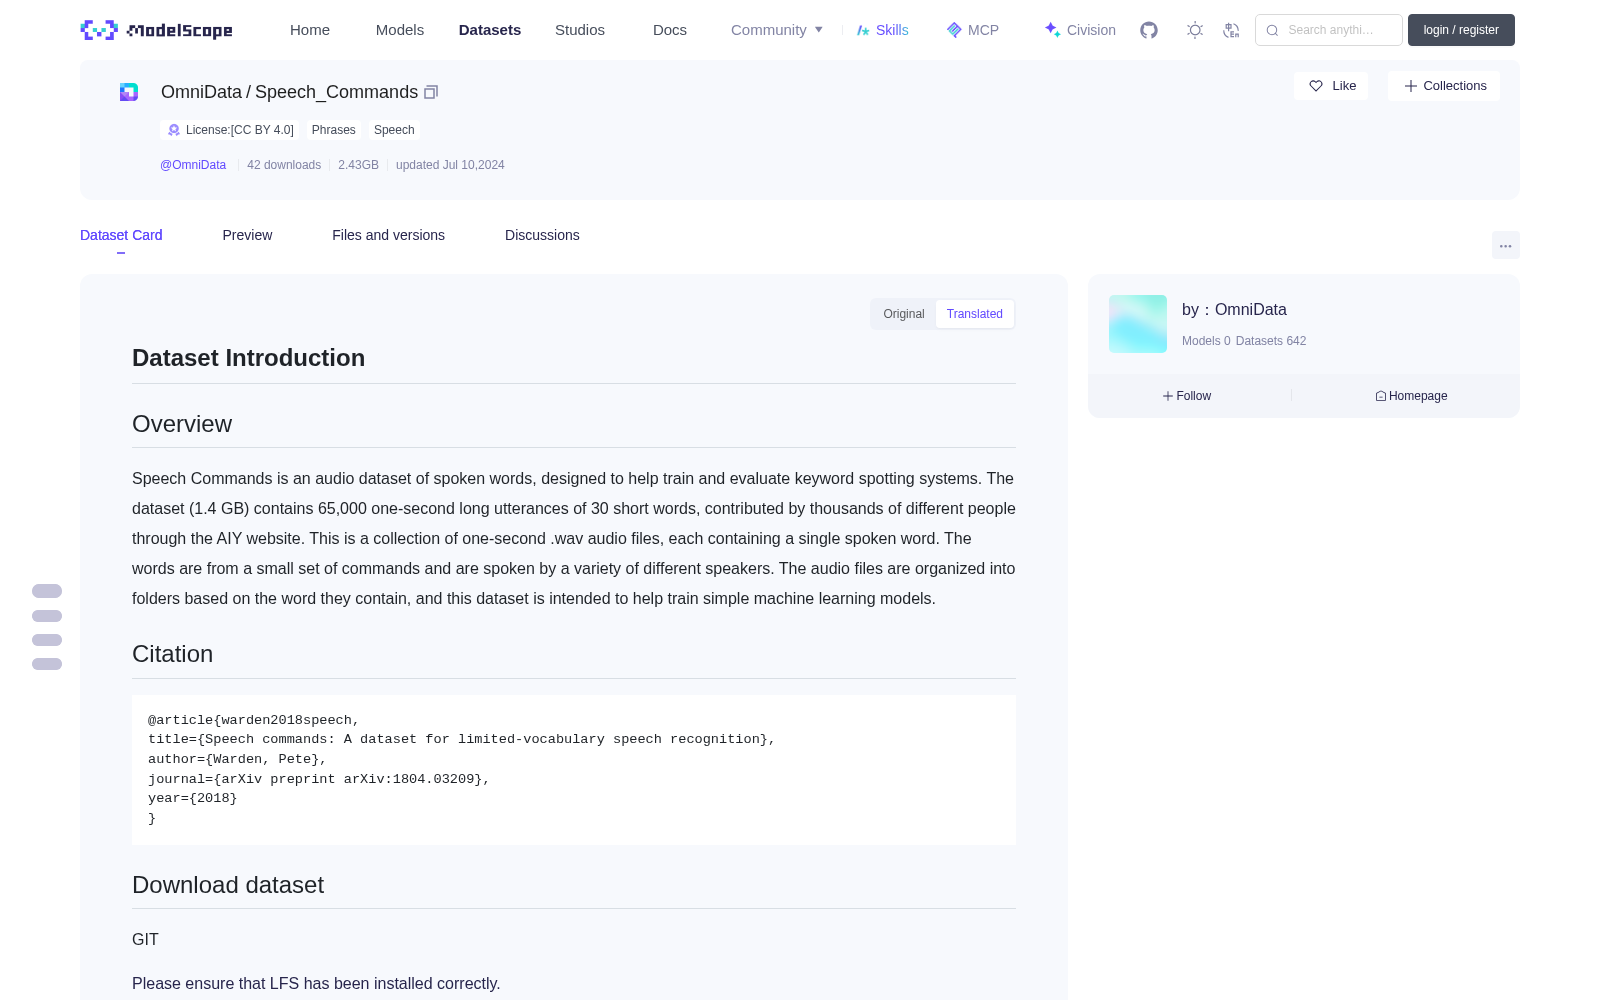
Task: Go to the Home page
Action: click(x=310, y=30)
